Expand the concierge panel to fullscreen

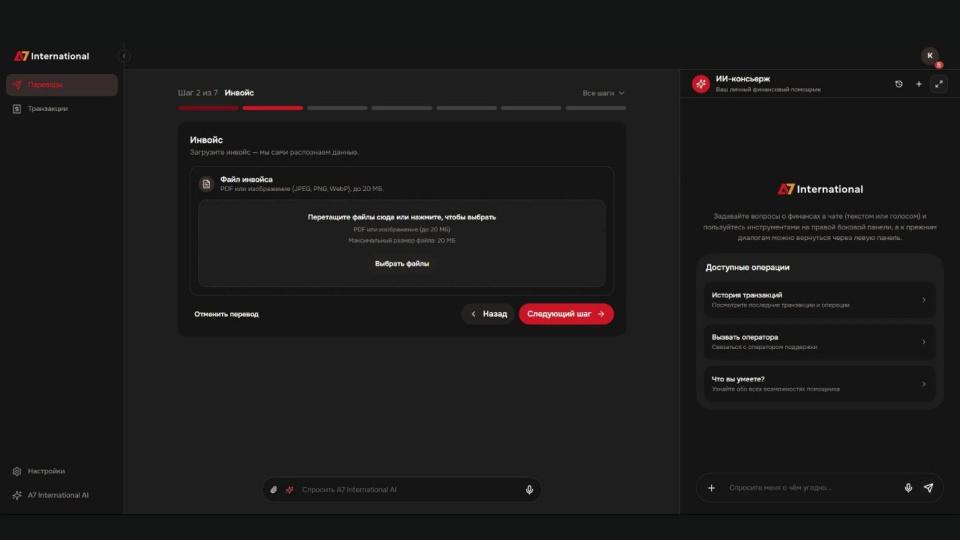pyautogui.click(x=939, y=84)
